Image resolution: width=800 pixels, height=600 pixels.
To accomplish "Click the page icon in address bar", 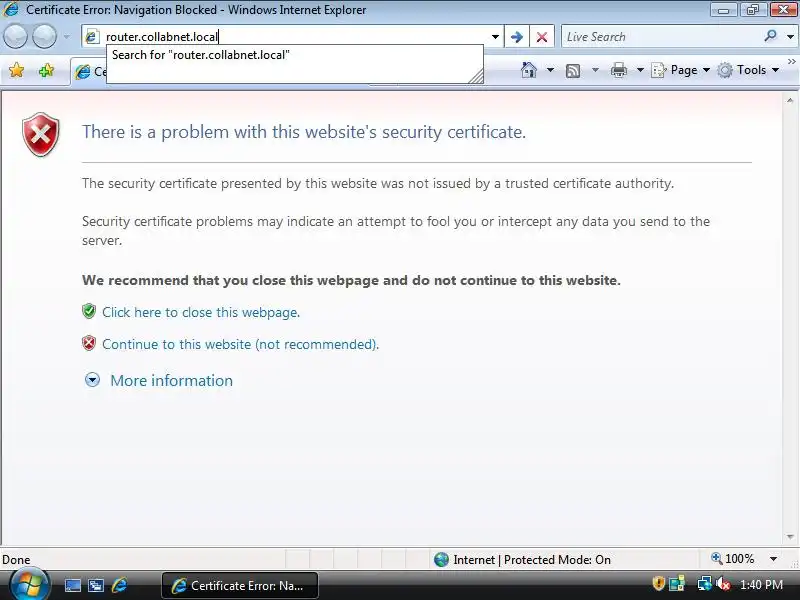I will 92,37.
